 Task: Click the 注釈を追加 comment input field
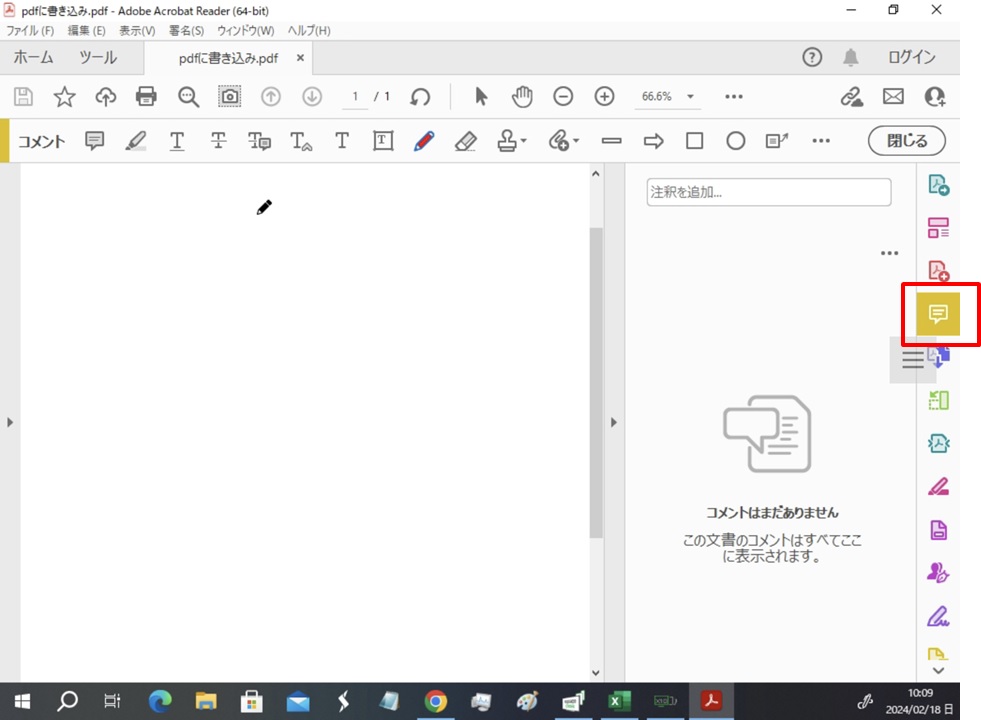(x=769, y=192)
